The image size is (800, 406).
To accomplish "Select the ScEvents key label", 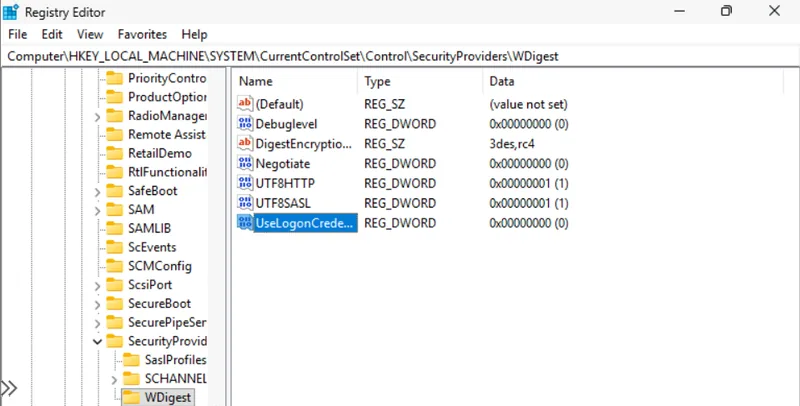I will [x=152, y=247].
